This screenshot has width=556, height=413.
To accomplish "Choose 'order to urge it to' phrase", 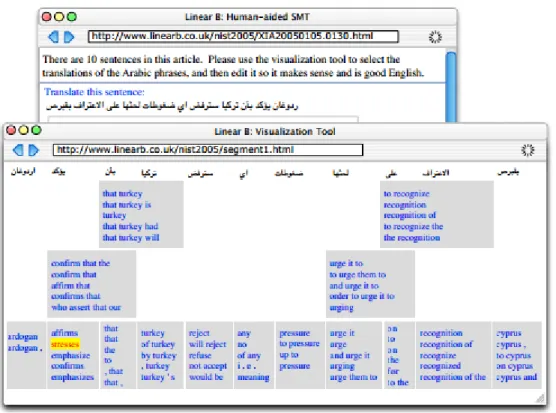I will [x=362, y=296].
